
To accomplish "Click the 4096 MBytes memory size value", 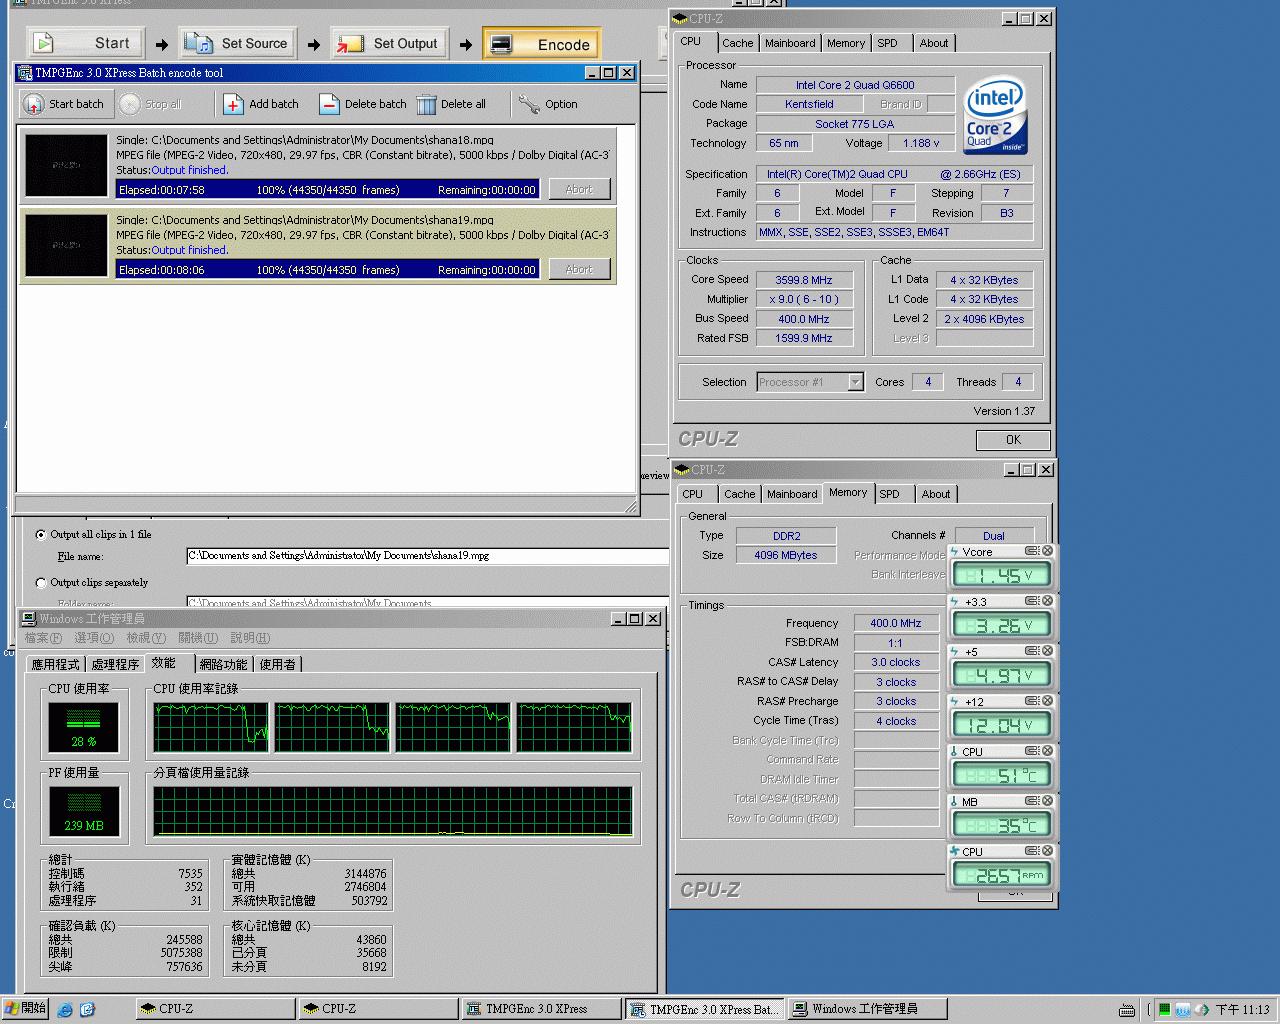I will tap(786, 555).
